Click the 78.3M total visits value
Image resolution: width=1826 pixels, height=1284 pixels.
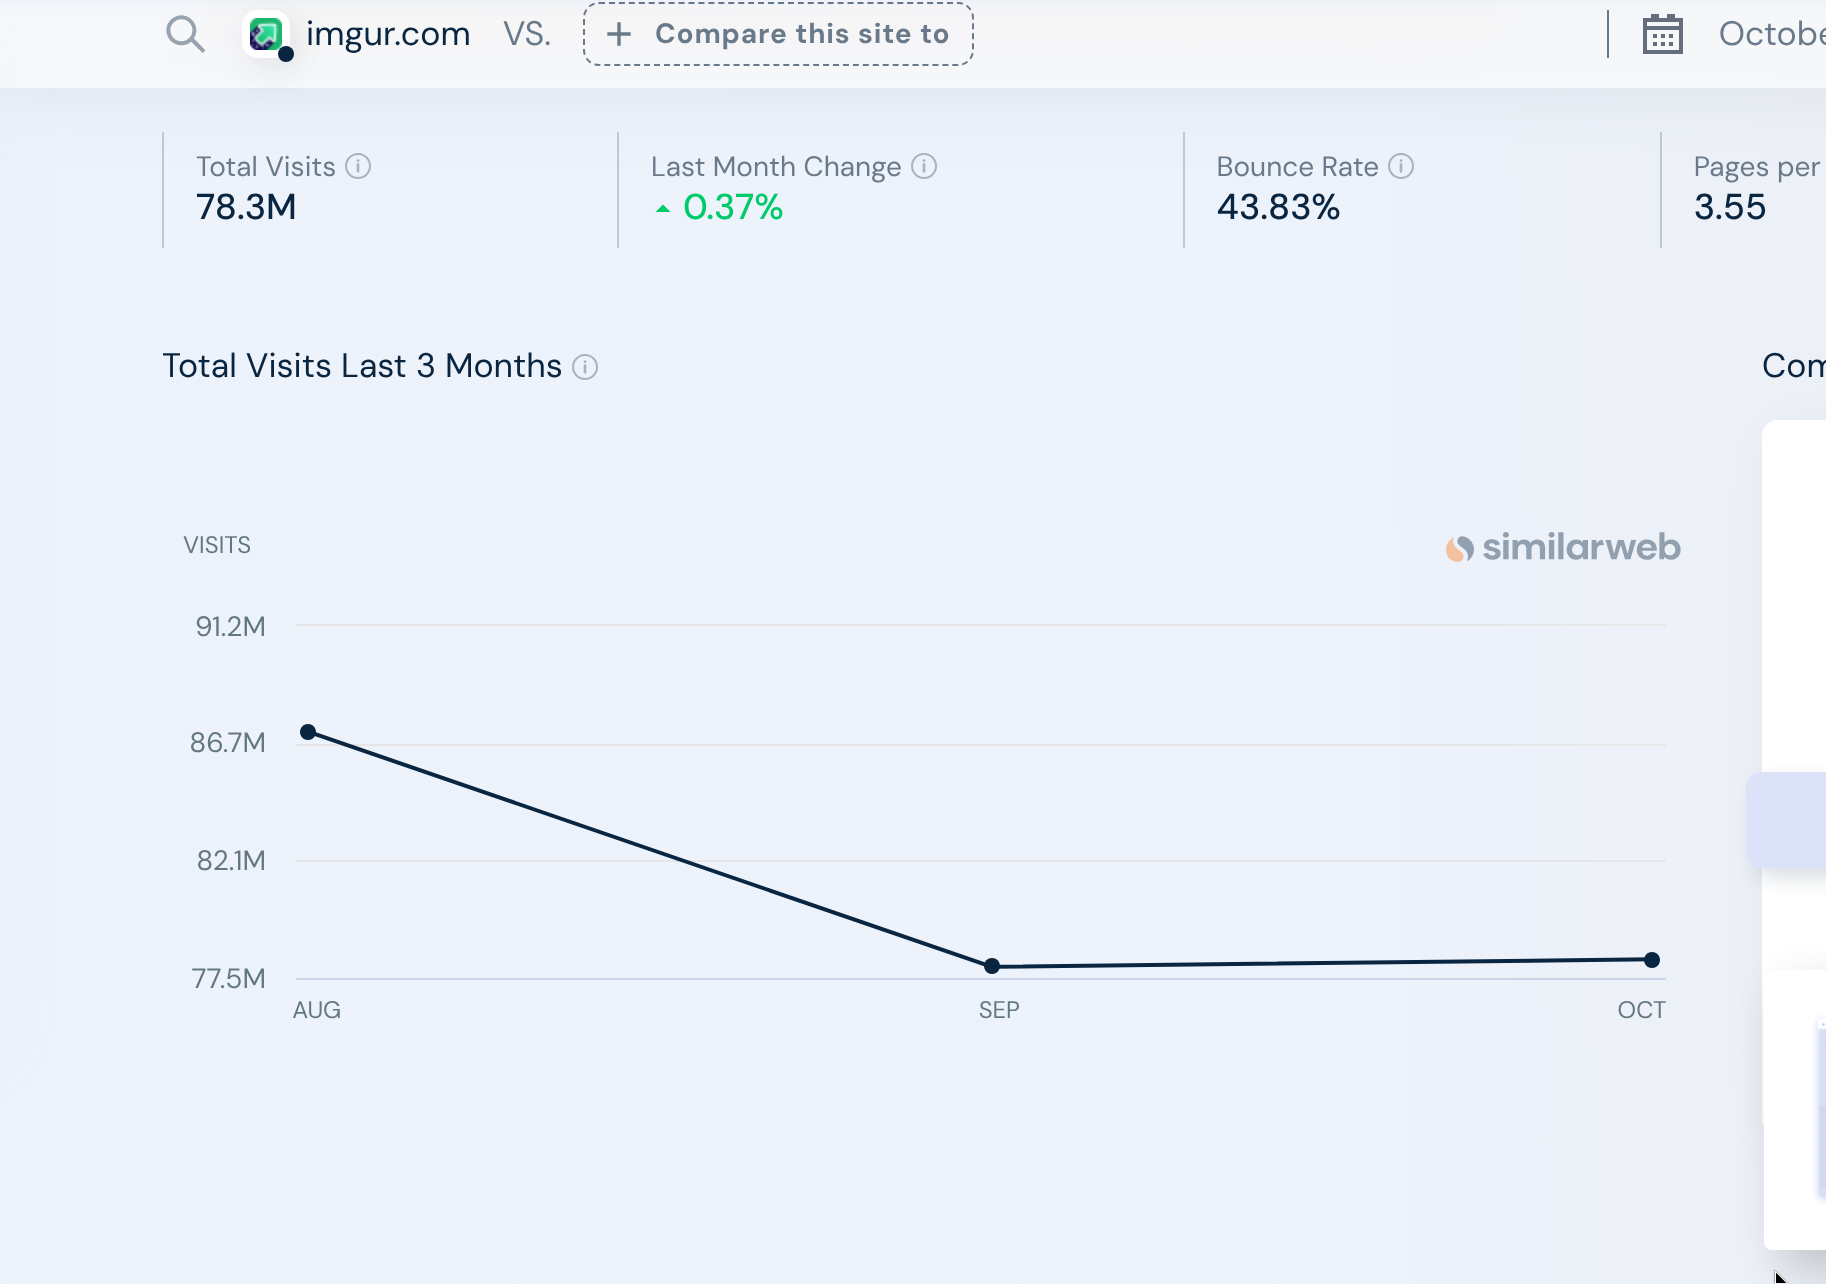246,207
